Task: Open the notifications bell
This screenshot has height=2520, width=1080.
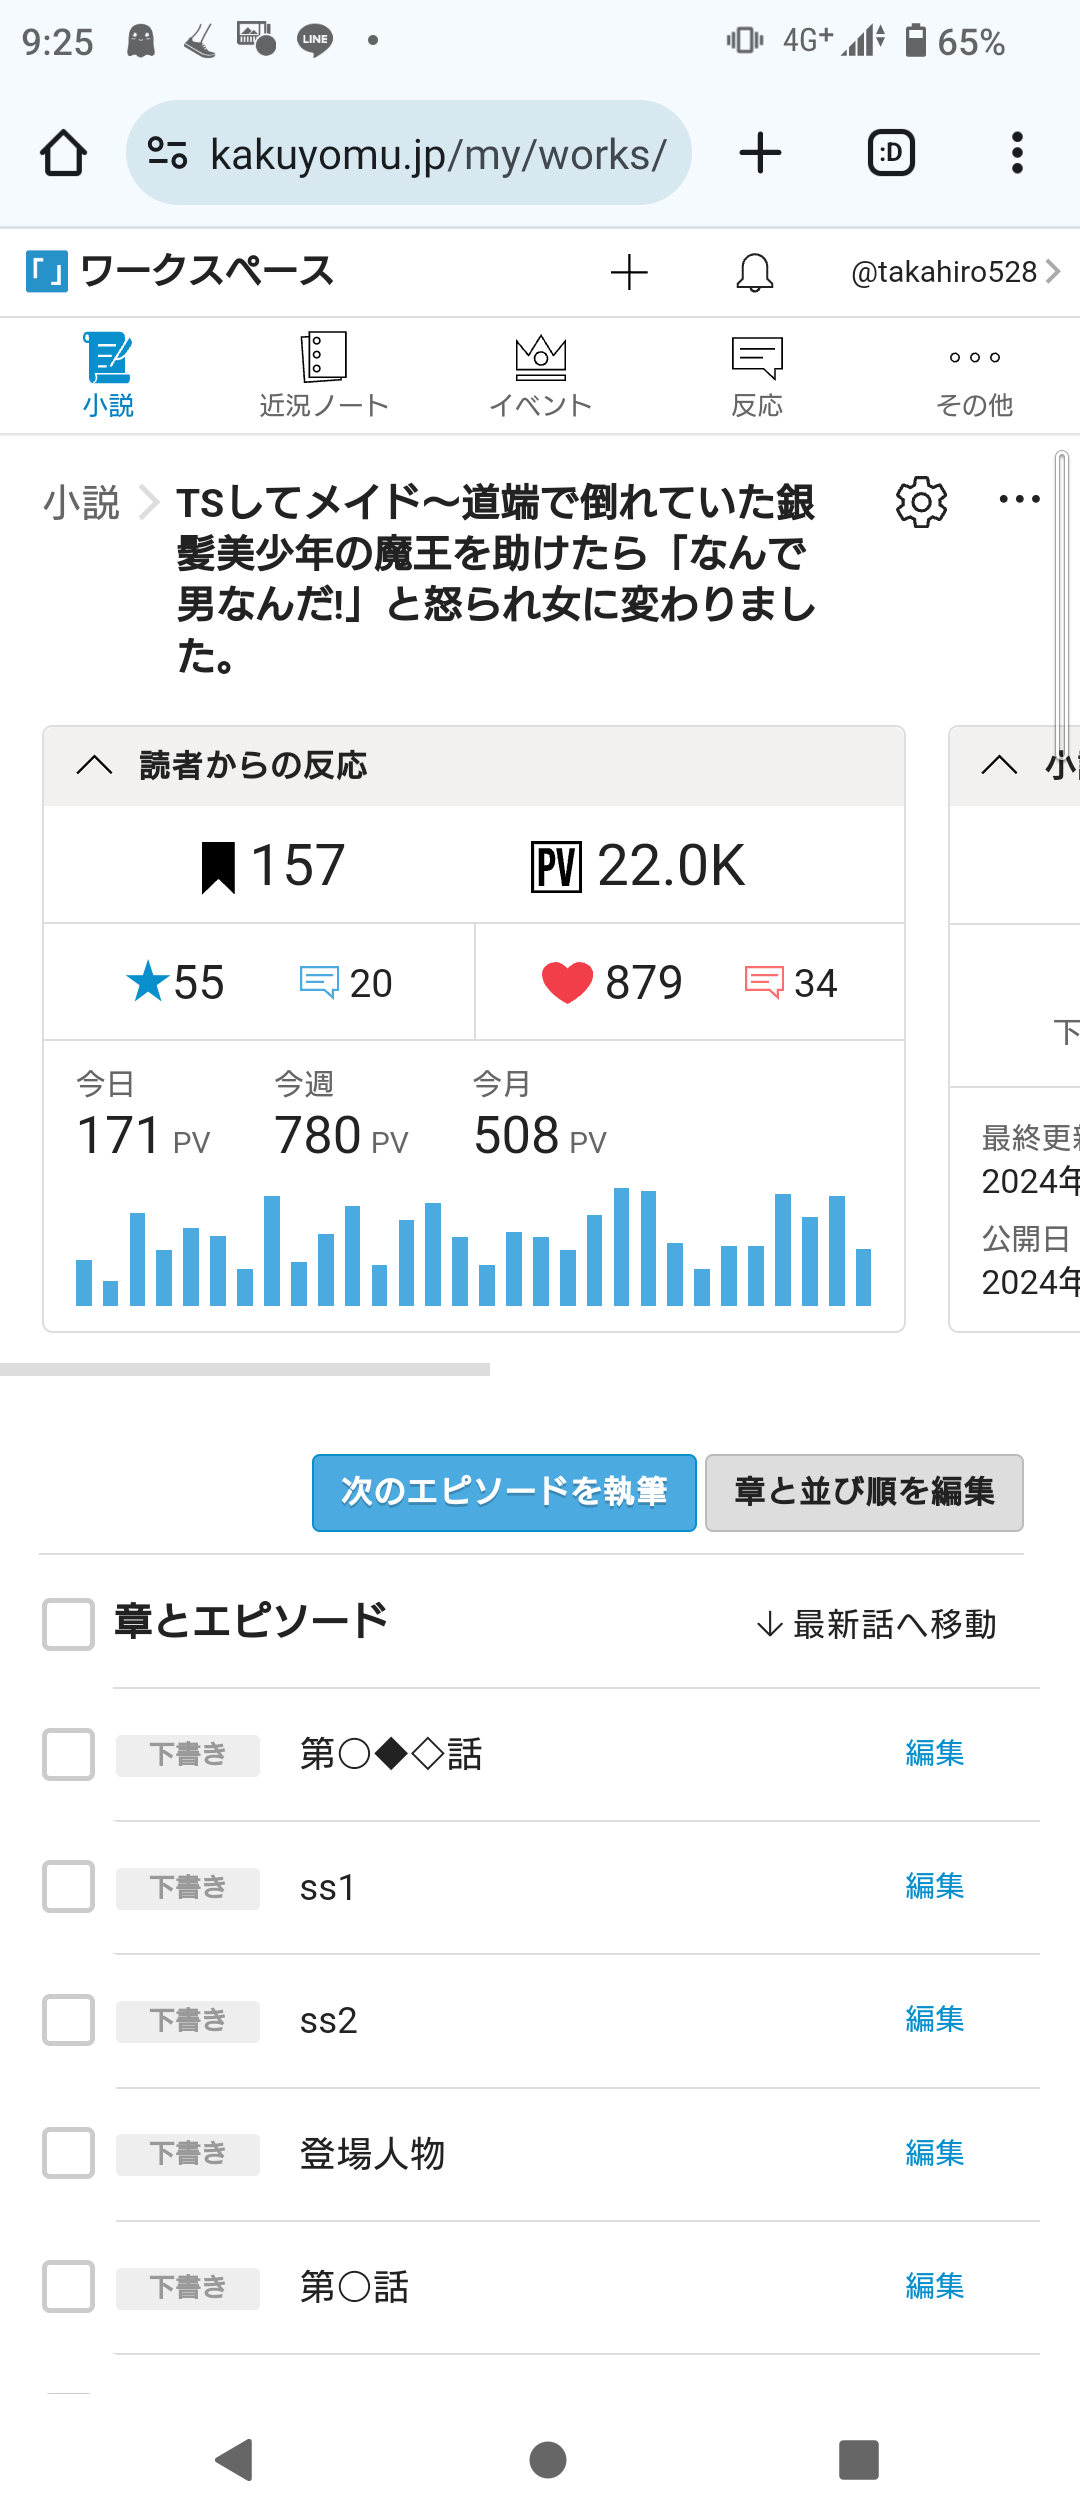Action: coord(754,272)
